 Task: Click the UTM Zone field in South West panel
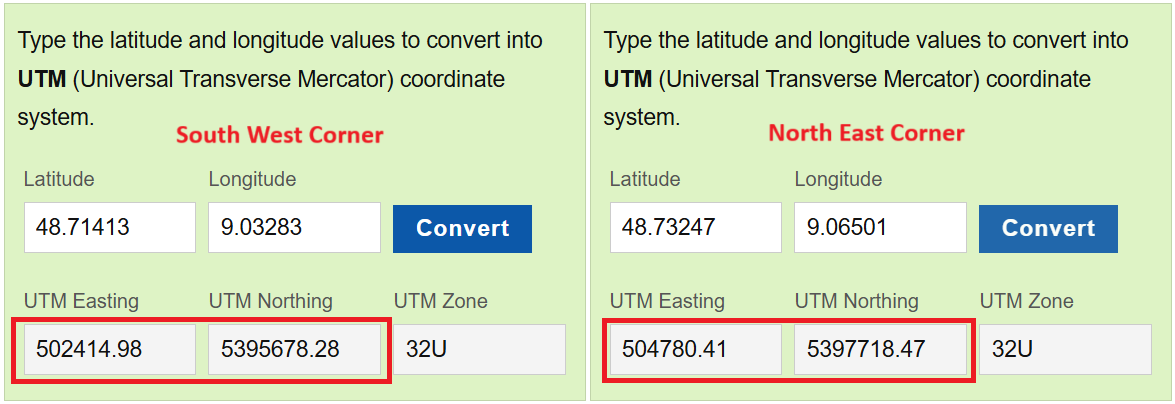pos(479,349)
